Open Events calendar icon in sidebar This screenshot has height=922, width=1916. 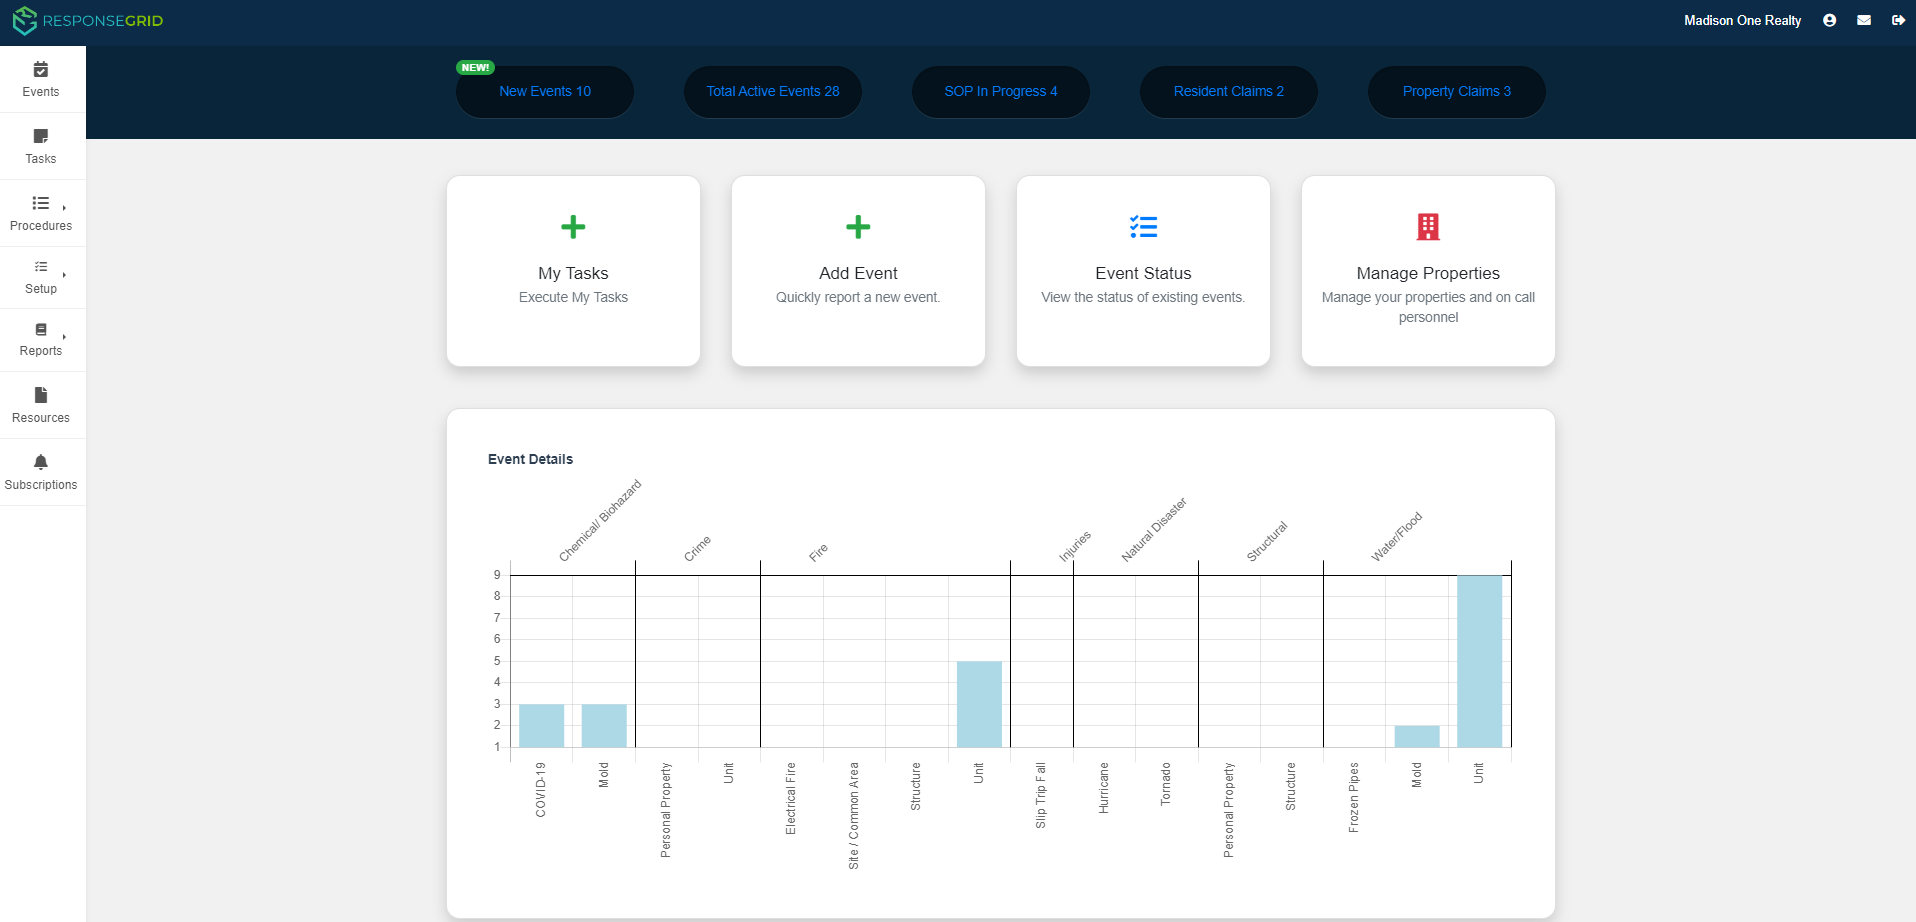(41, 70)
